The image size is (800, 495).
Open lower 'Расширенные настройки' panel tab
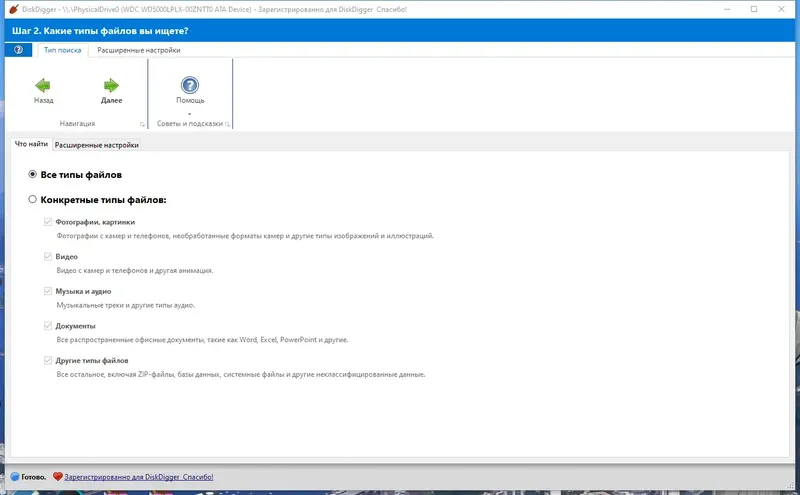click(x=96, y=145)
